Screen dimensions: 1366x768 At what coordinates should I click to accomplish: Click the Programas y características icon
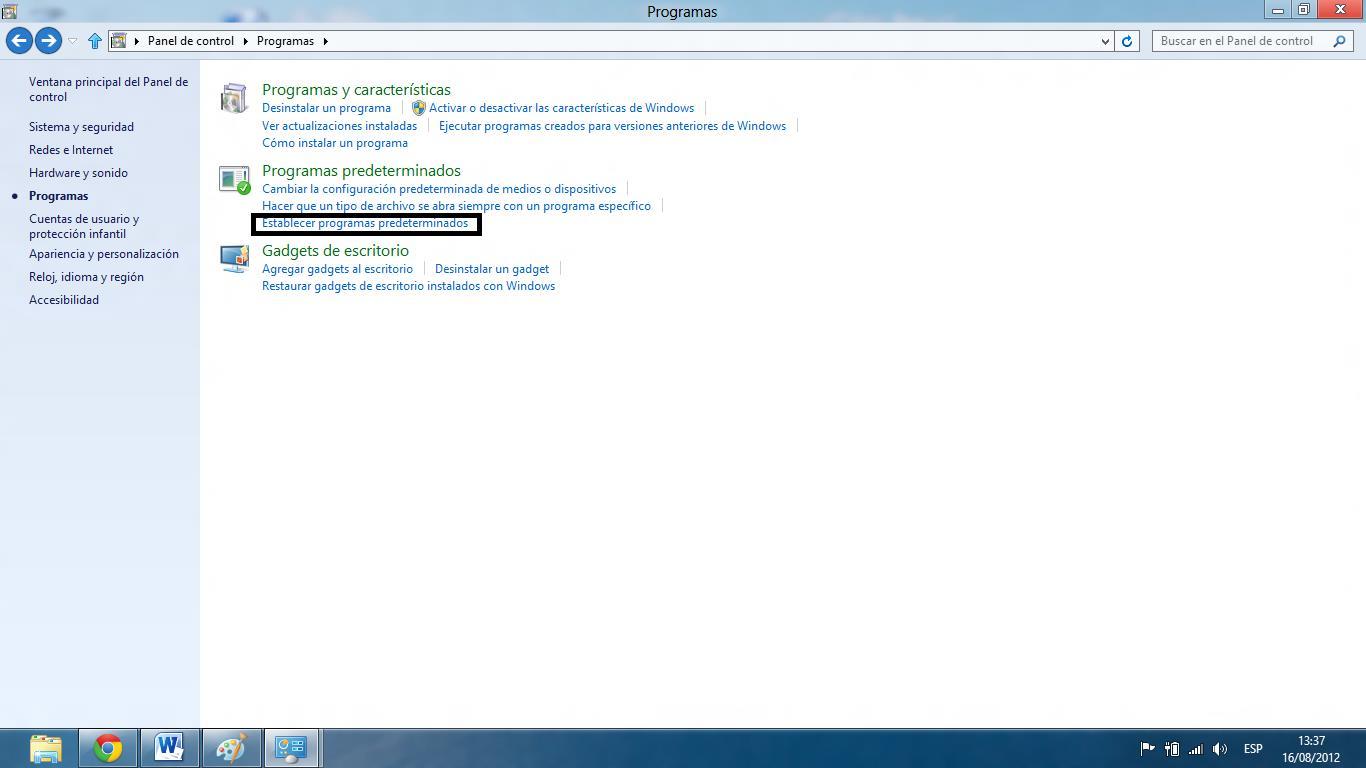[234, 98]
